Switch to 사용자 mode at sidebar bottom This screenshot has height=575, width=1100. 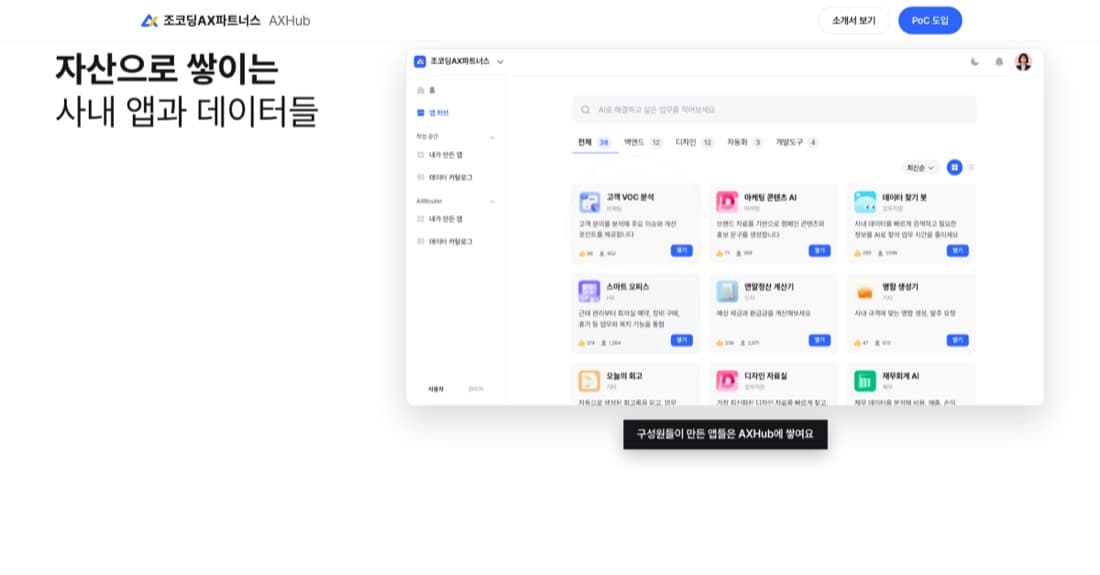tap(436, 389)
